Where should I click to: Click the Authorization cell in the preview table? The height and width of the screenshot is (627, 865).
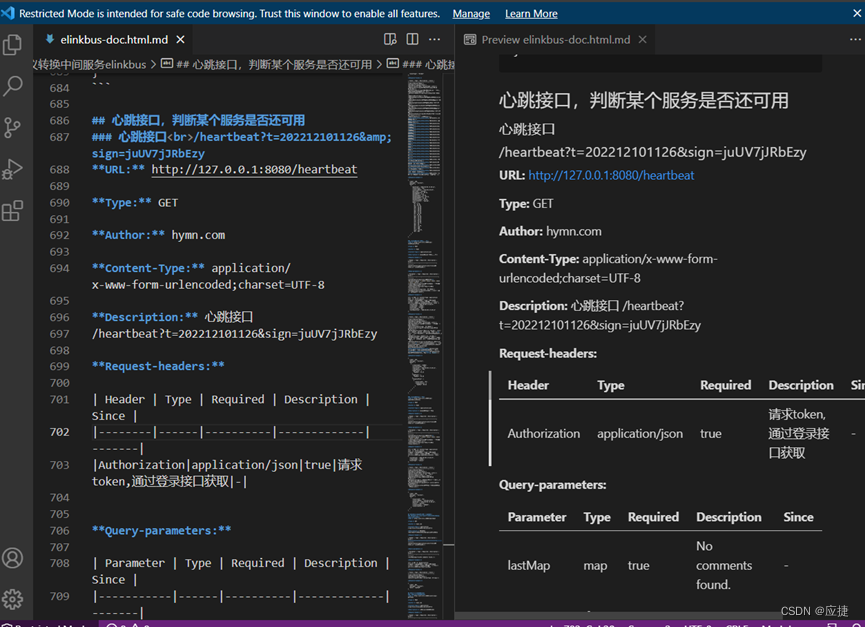544,434
